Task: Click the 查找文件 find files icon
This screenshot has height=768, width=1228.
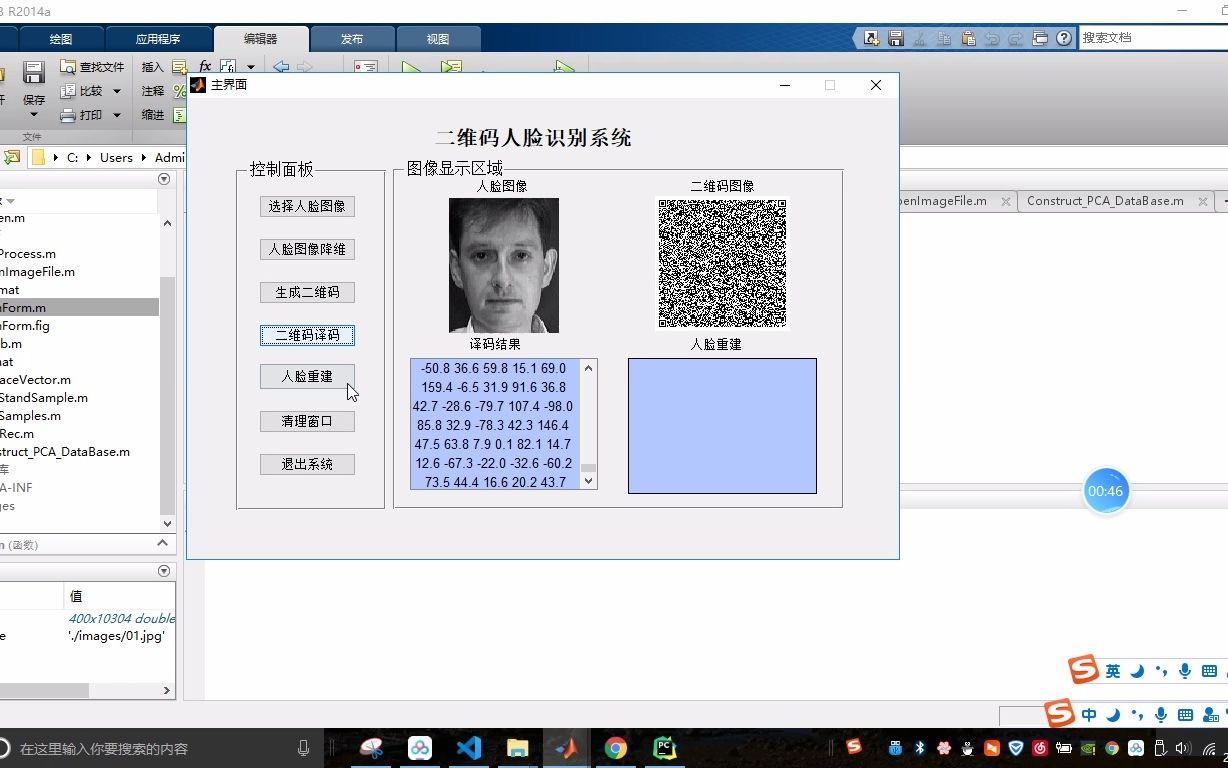Action: click(70, 66)
